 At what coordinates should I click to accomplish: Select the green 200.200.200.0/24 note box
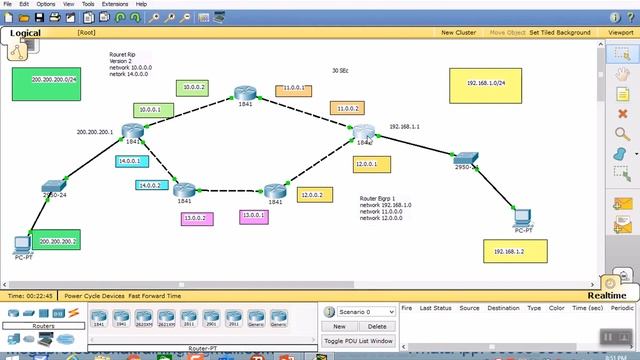coord(46,84)
